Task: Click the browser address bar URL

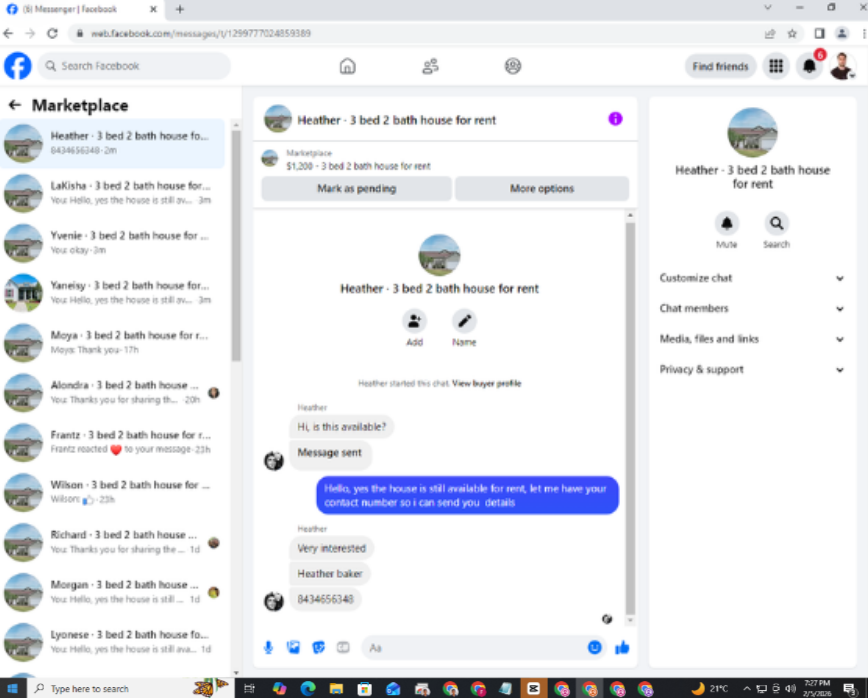Action: (x=200, y=34)
